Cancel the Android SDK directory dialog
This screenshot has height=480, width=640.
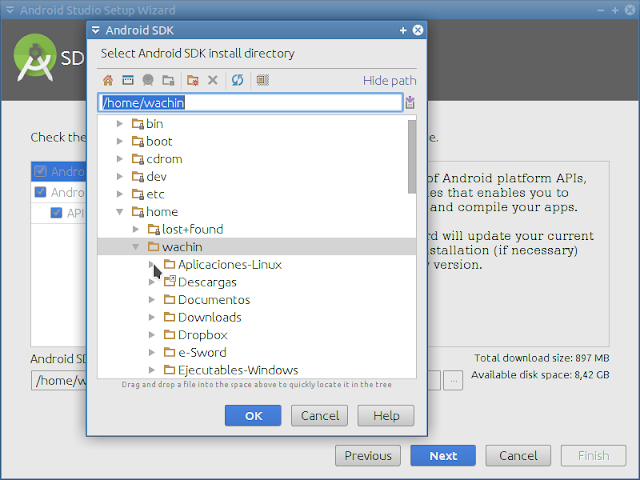320,416
